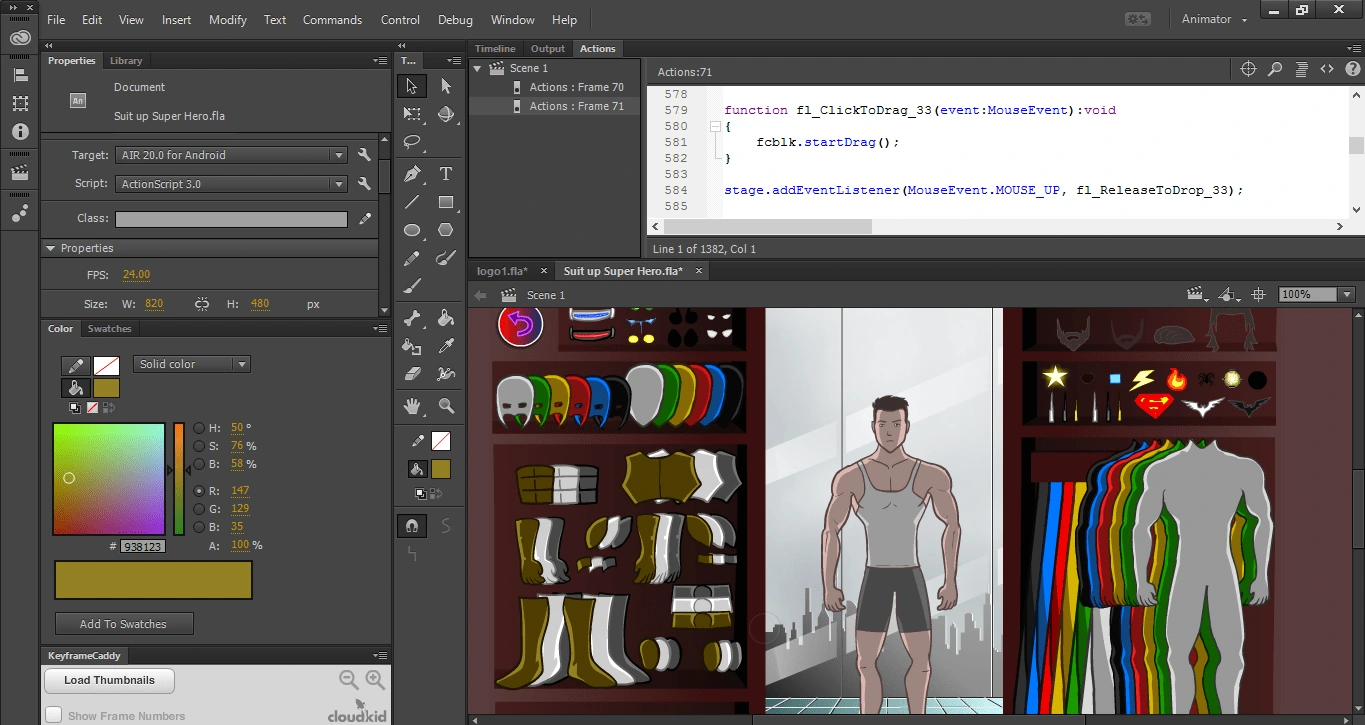Select the Pen tool
The width and height of the screenshot is (1365, 725).
tap(412, 174)
